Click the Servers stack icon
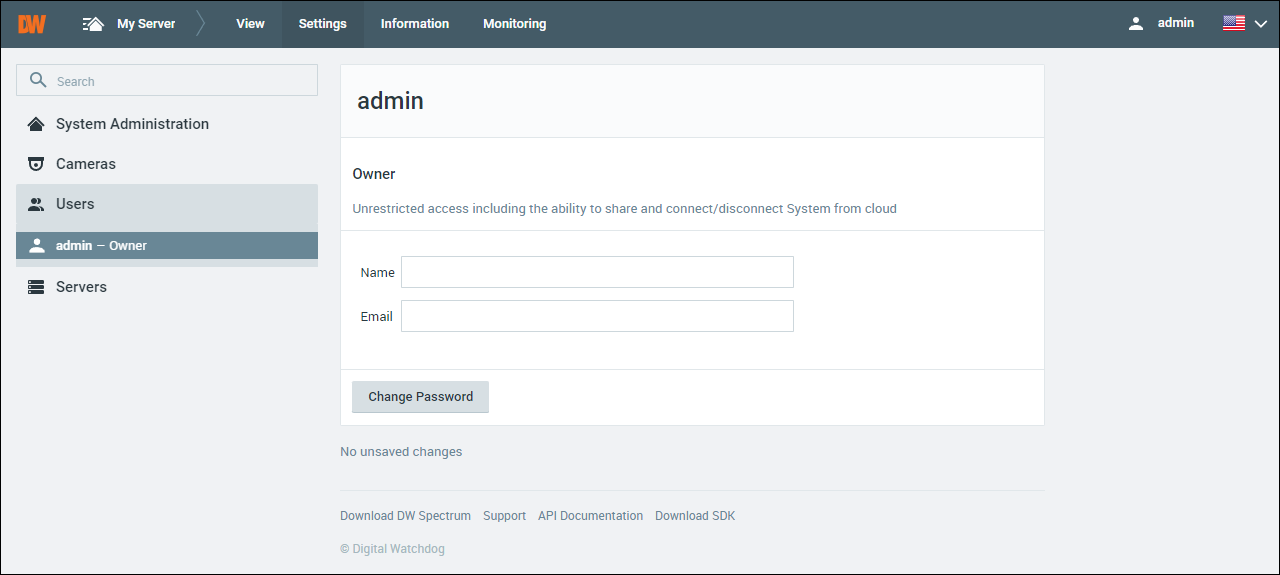The width and height of the screenshot is (1280, 575). pyautogui.click(x=36, y=287)
